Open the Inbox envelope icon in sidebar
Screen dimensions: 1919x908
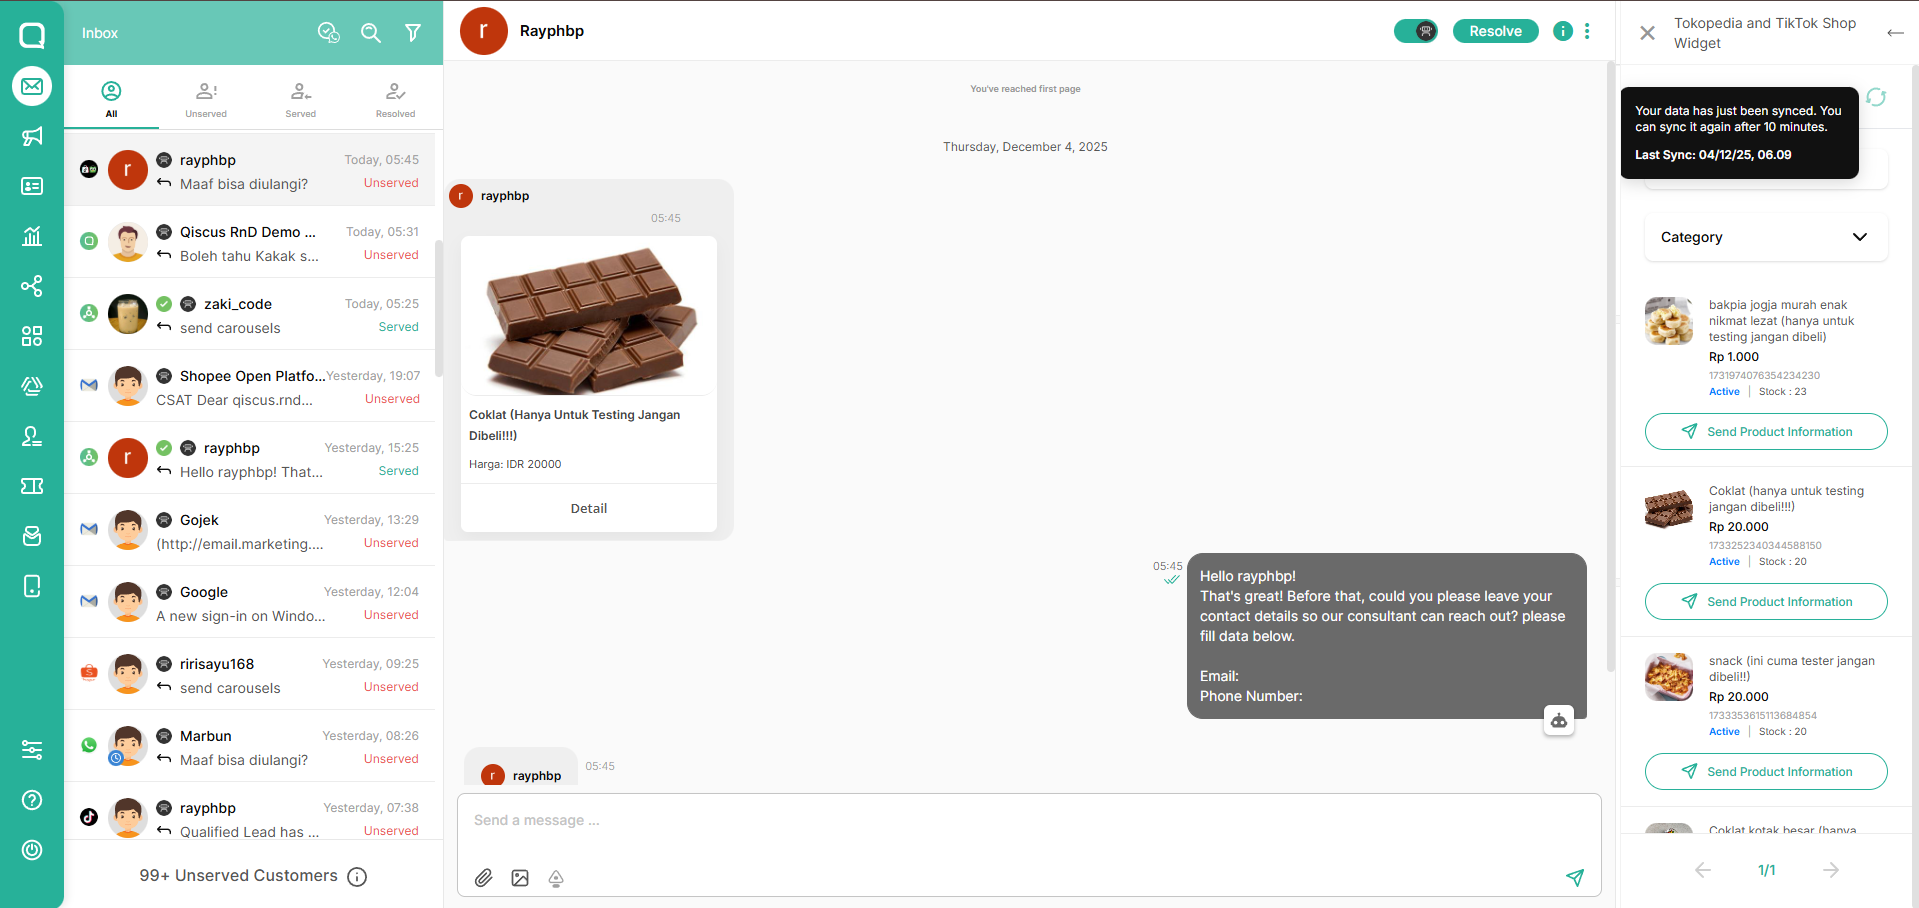pyautogui.click(x=32, y=86)
